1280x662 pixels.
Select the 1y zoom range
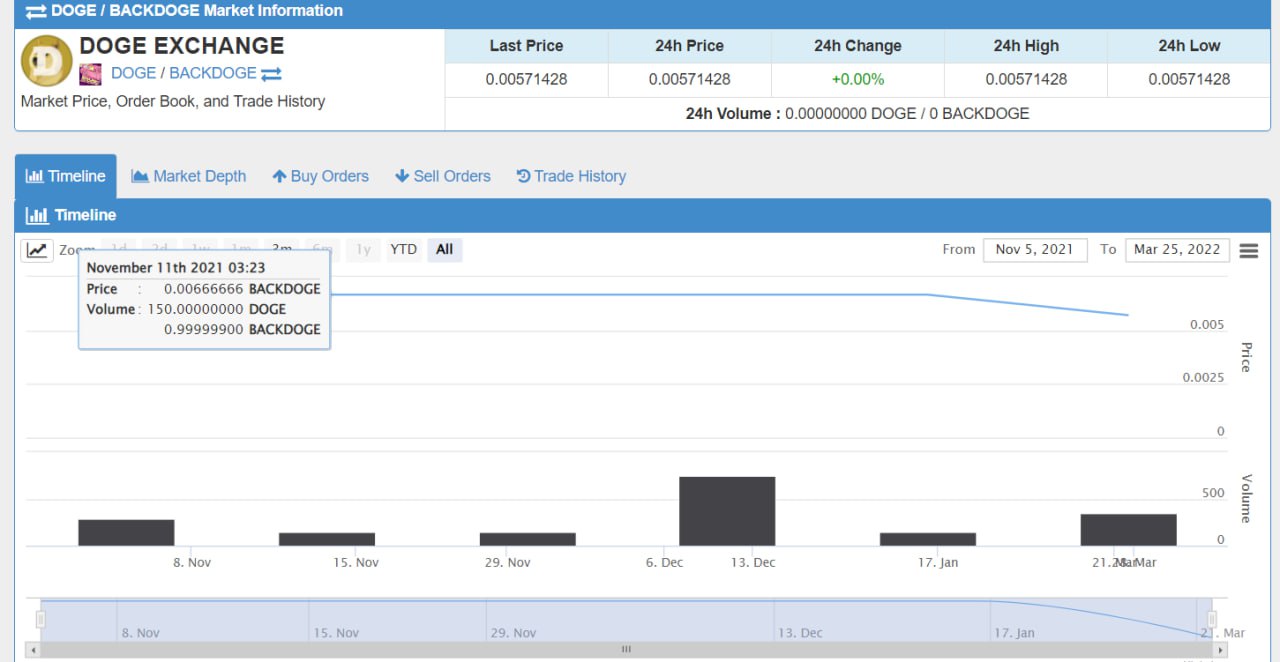tap(363, 250)
